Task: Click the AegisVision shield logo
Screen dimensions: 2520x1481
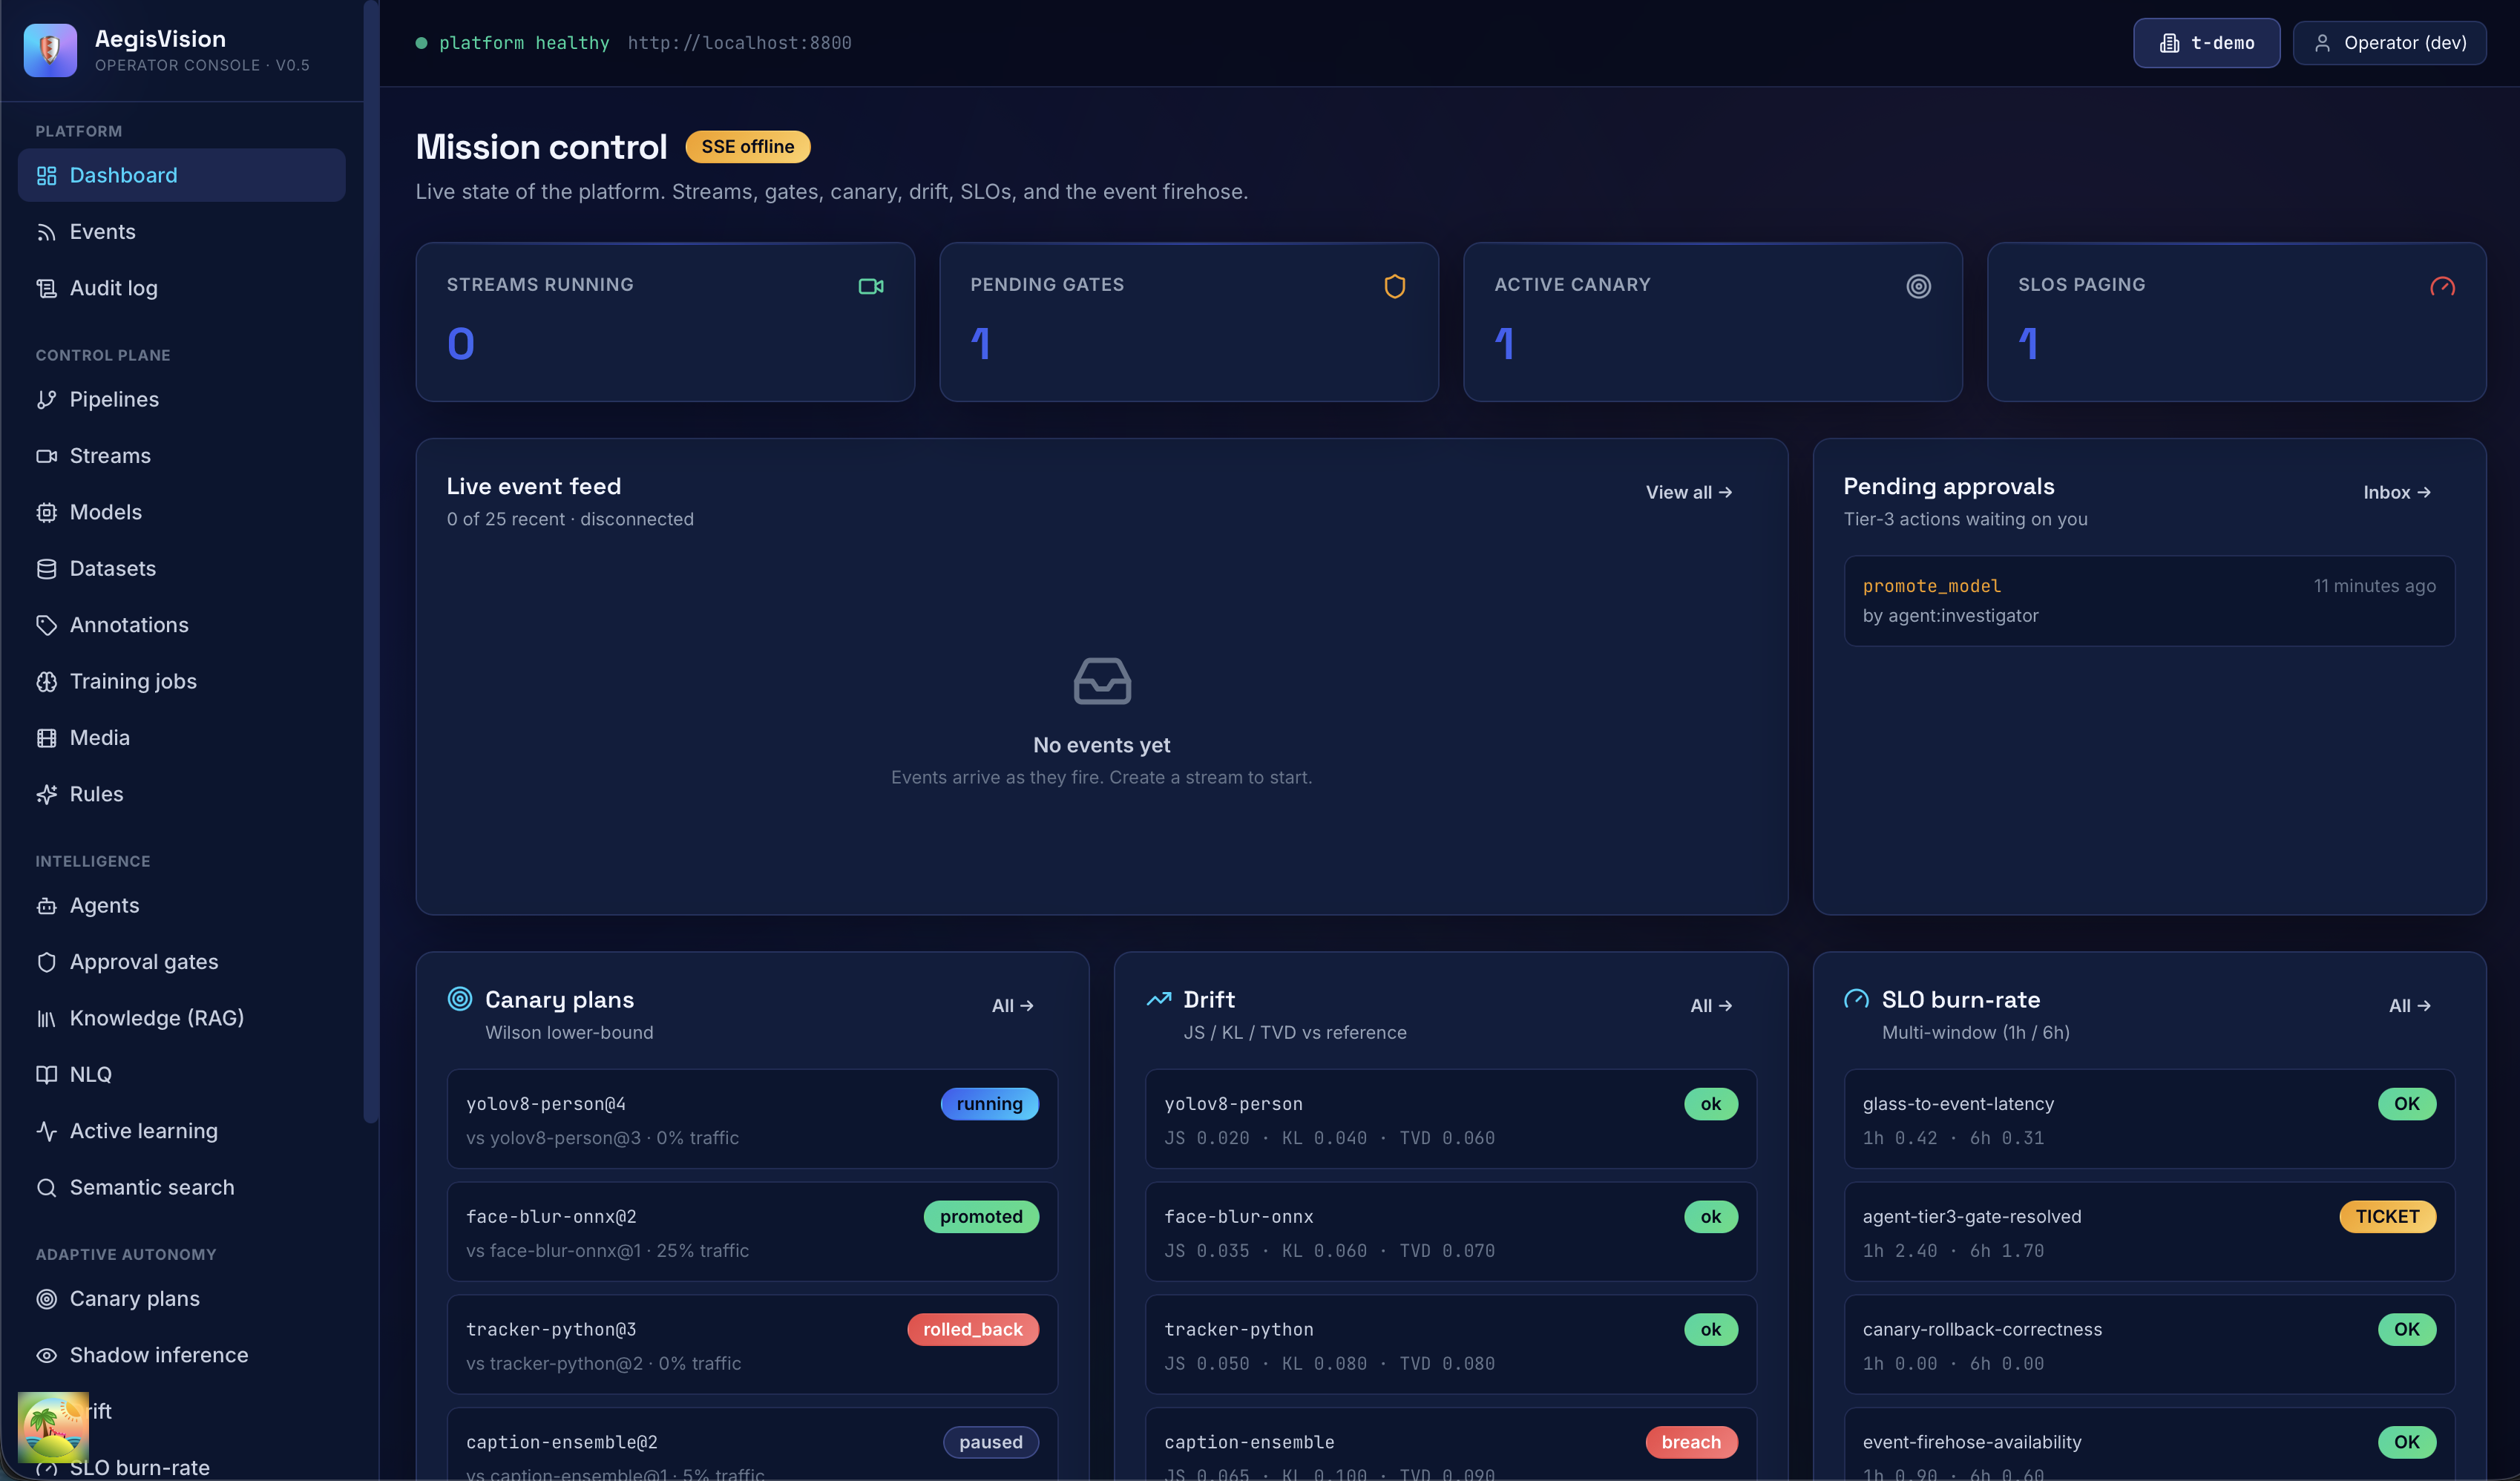Action: point(50,50)
